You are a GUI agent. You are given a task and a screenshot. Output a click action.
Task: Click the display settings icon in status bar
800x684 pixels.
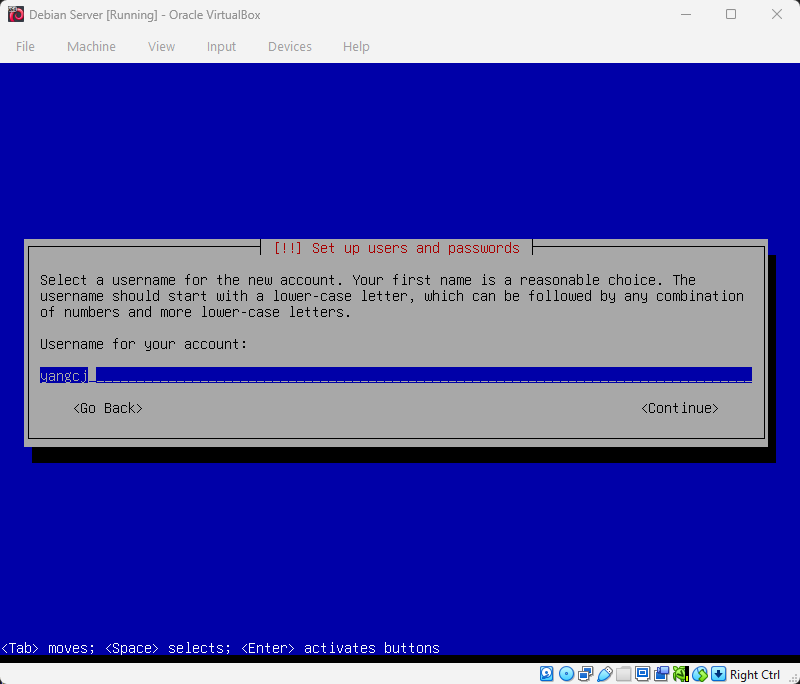643,673
